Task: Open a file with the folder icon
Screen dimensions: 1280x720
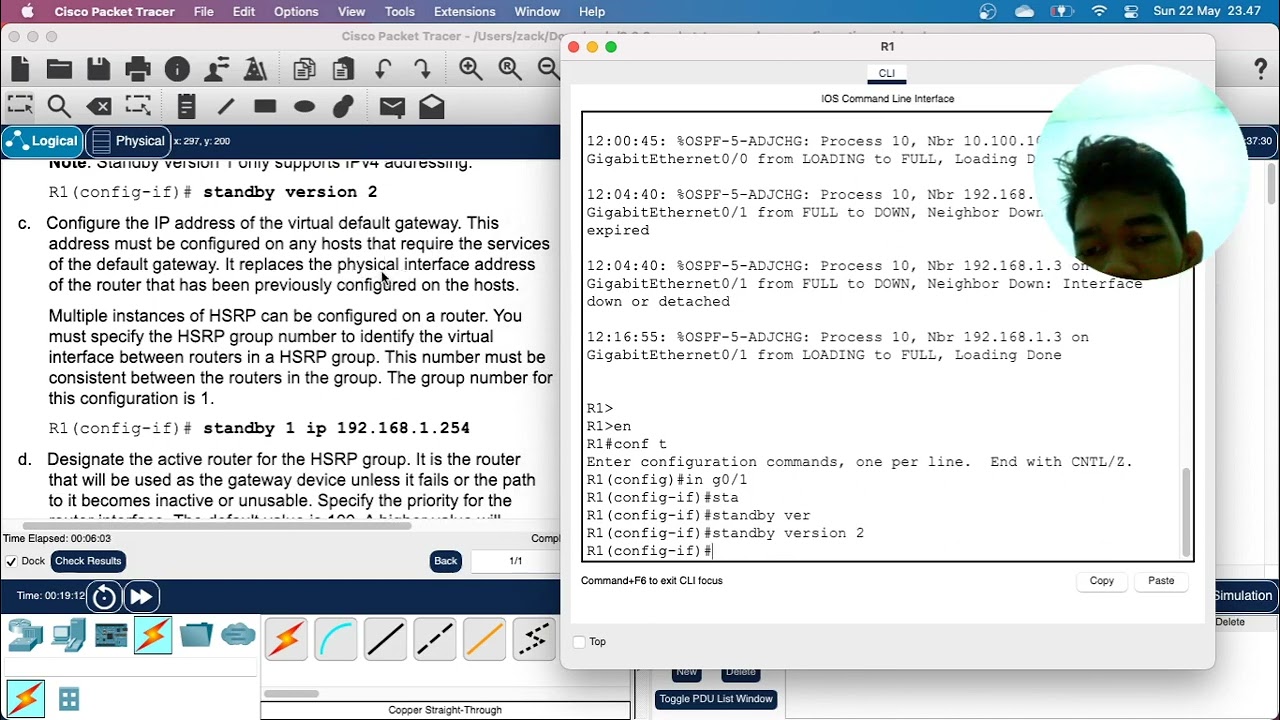Action: click(x=59, y=69)
